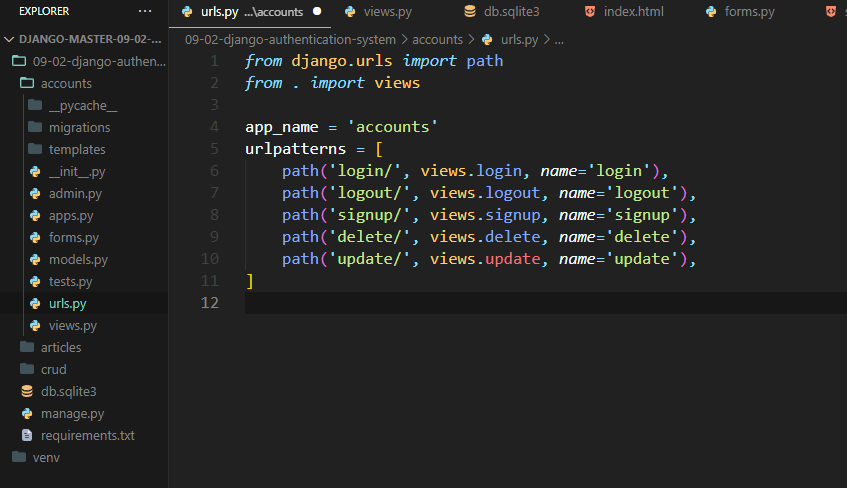Expand the crud folder
This screenshot has width=847, height=488.
click(x=84, y=370)
